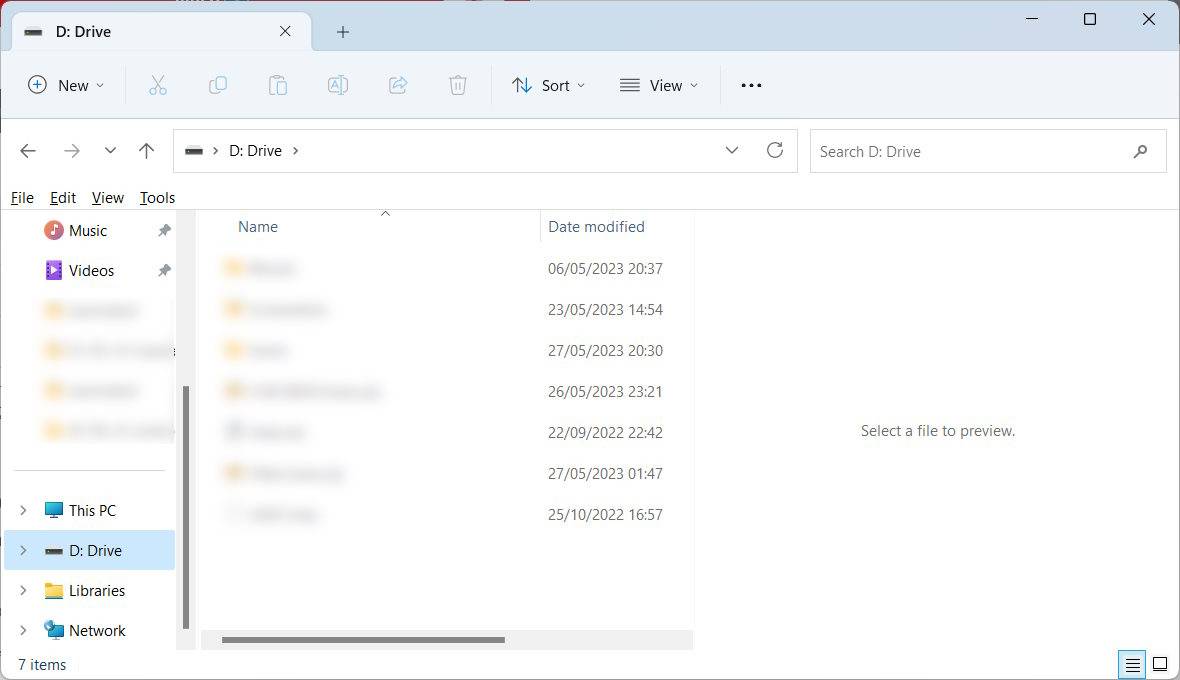Image resolution: width=1180 pixels, height=680 pixels.
Task: Refresh the D: Drive folder
Action: click(774, 151)
